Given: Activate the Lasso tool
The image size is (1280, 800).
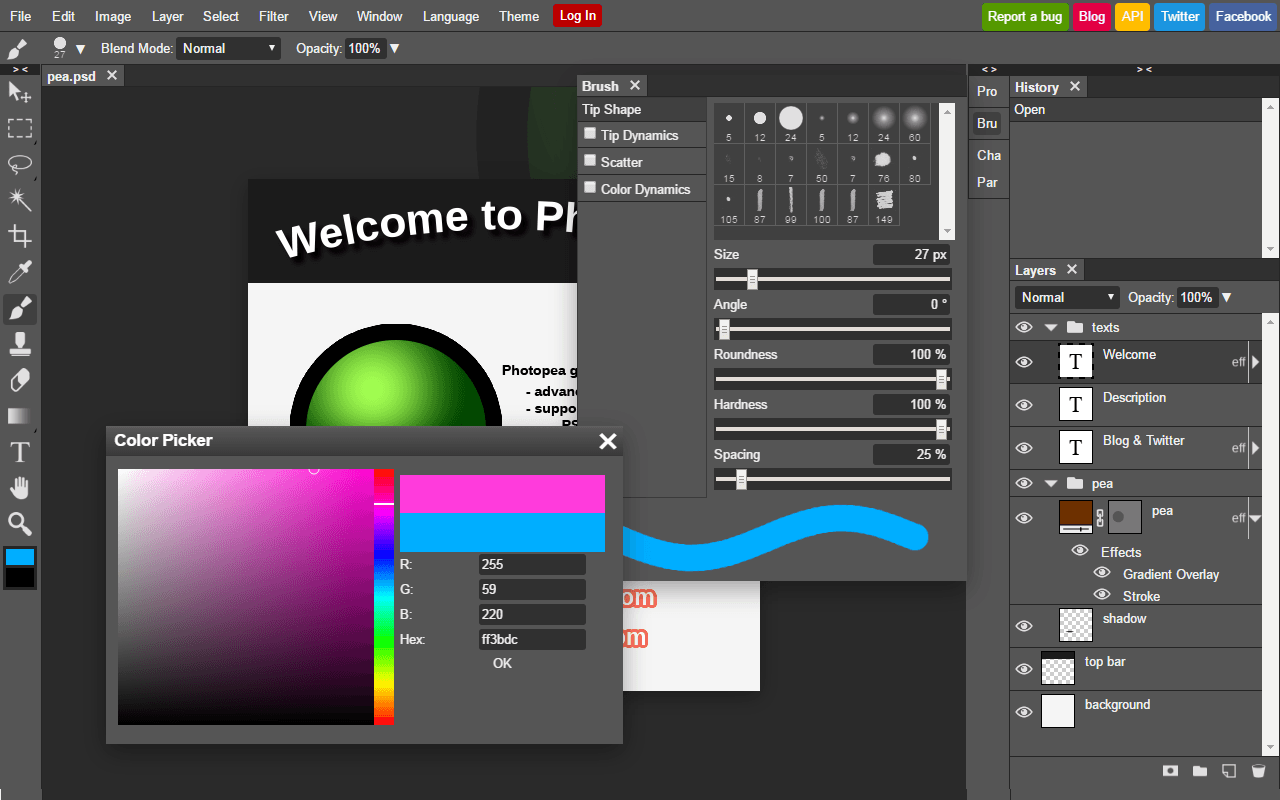Looking at the screenshot, I should [20, 164].
